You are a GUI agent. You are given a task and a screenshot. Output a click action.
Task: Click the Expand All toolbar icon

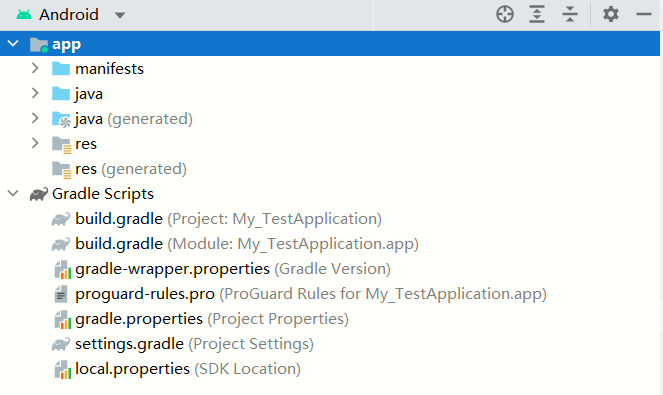537,14
